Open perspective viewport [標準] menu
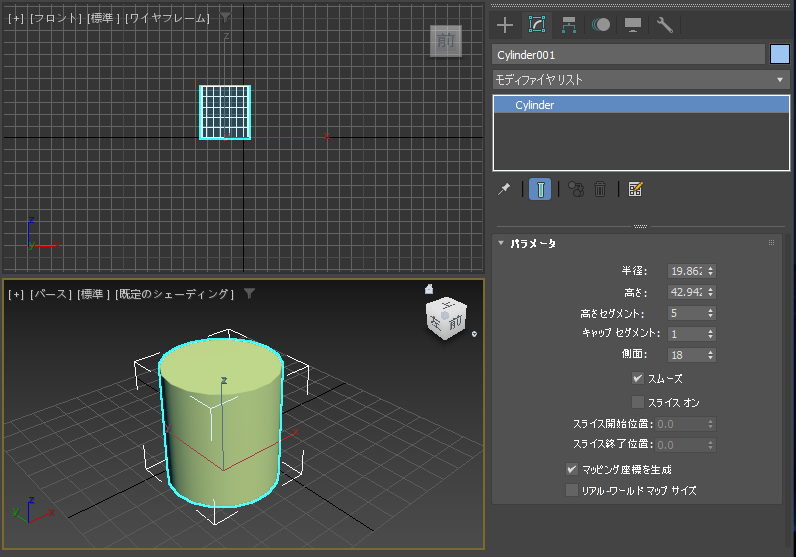 point(93,294)
